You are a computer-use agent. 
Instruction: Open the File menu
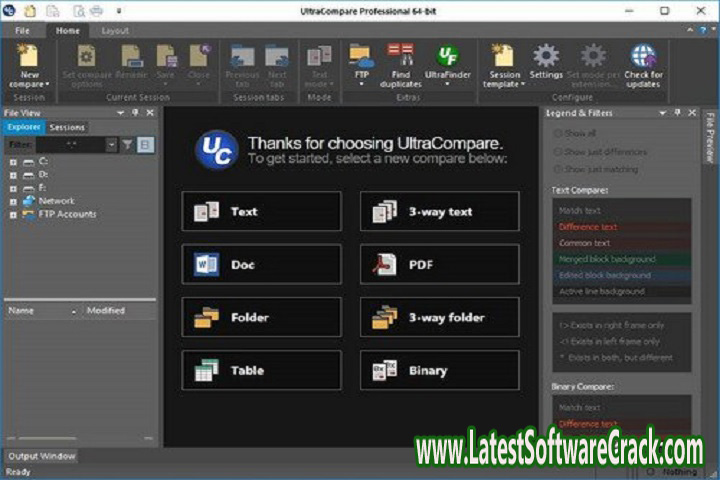coord(22,31)
